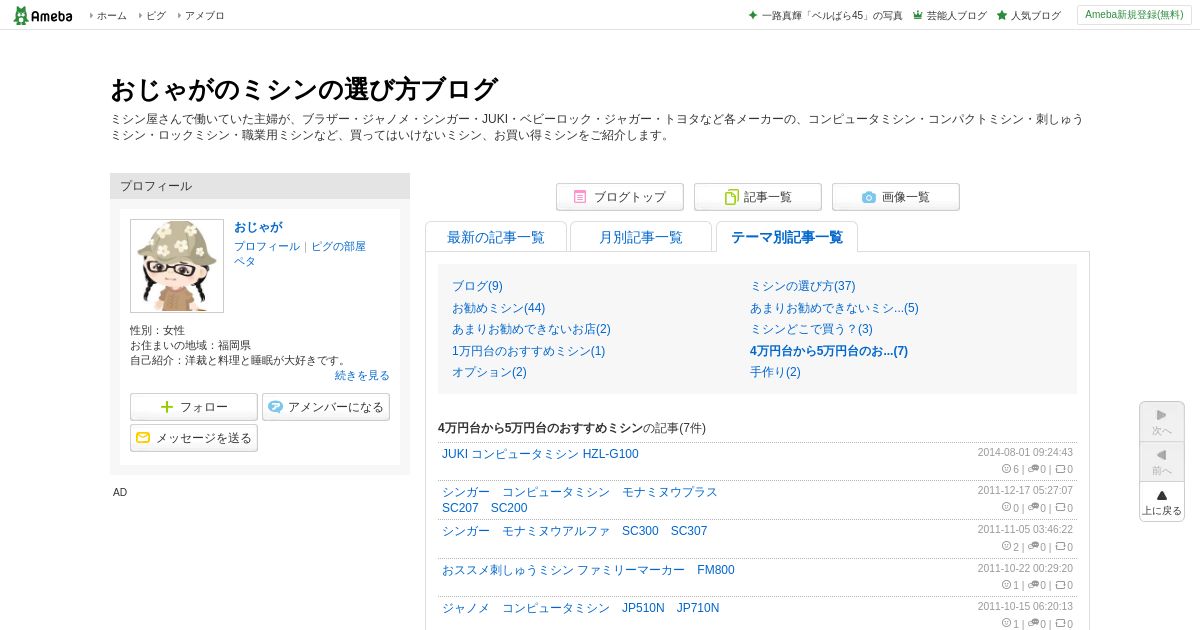Click date 2014-08-01 09:24:43
1200x630 pixels.
(x=1025, y=452)
